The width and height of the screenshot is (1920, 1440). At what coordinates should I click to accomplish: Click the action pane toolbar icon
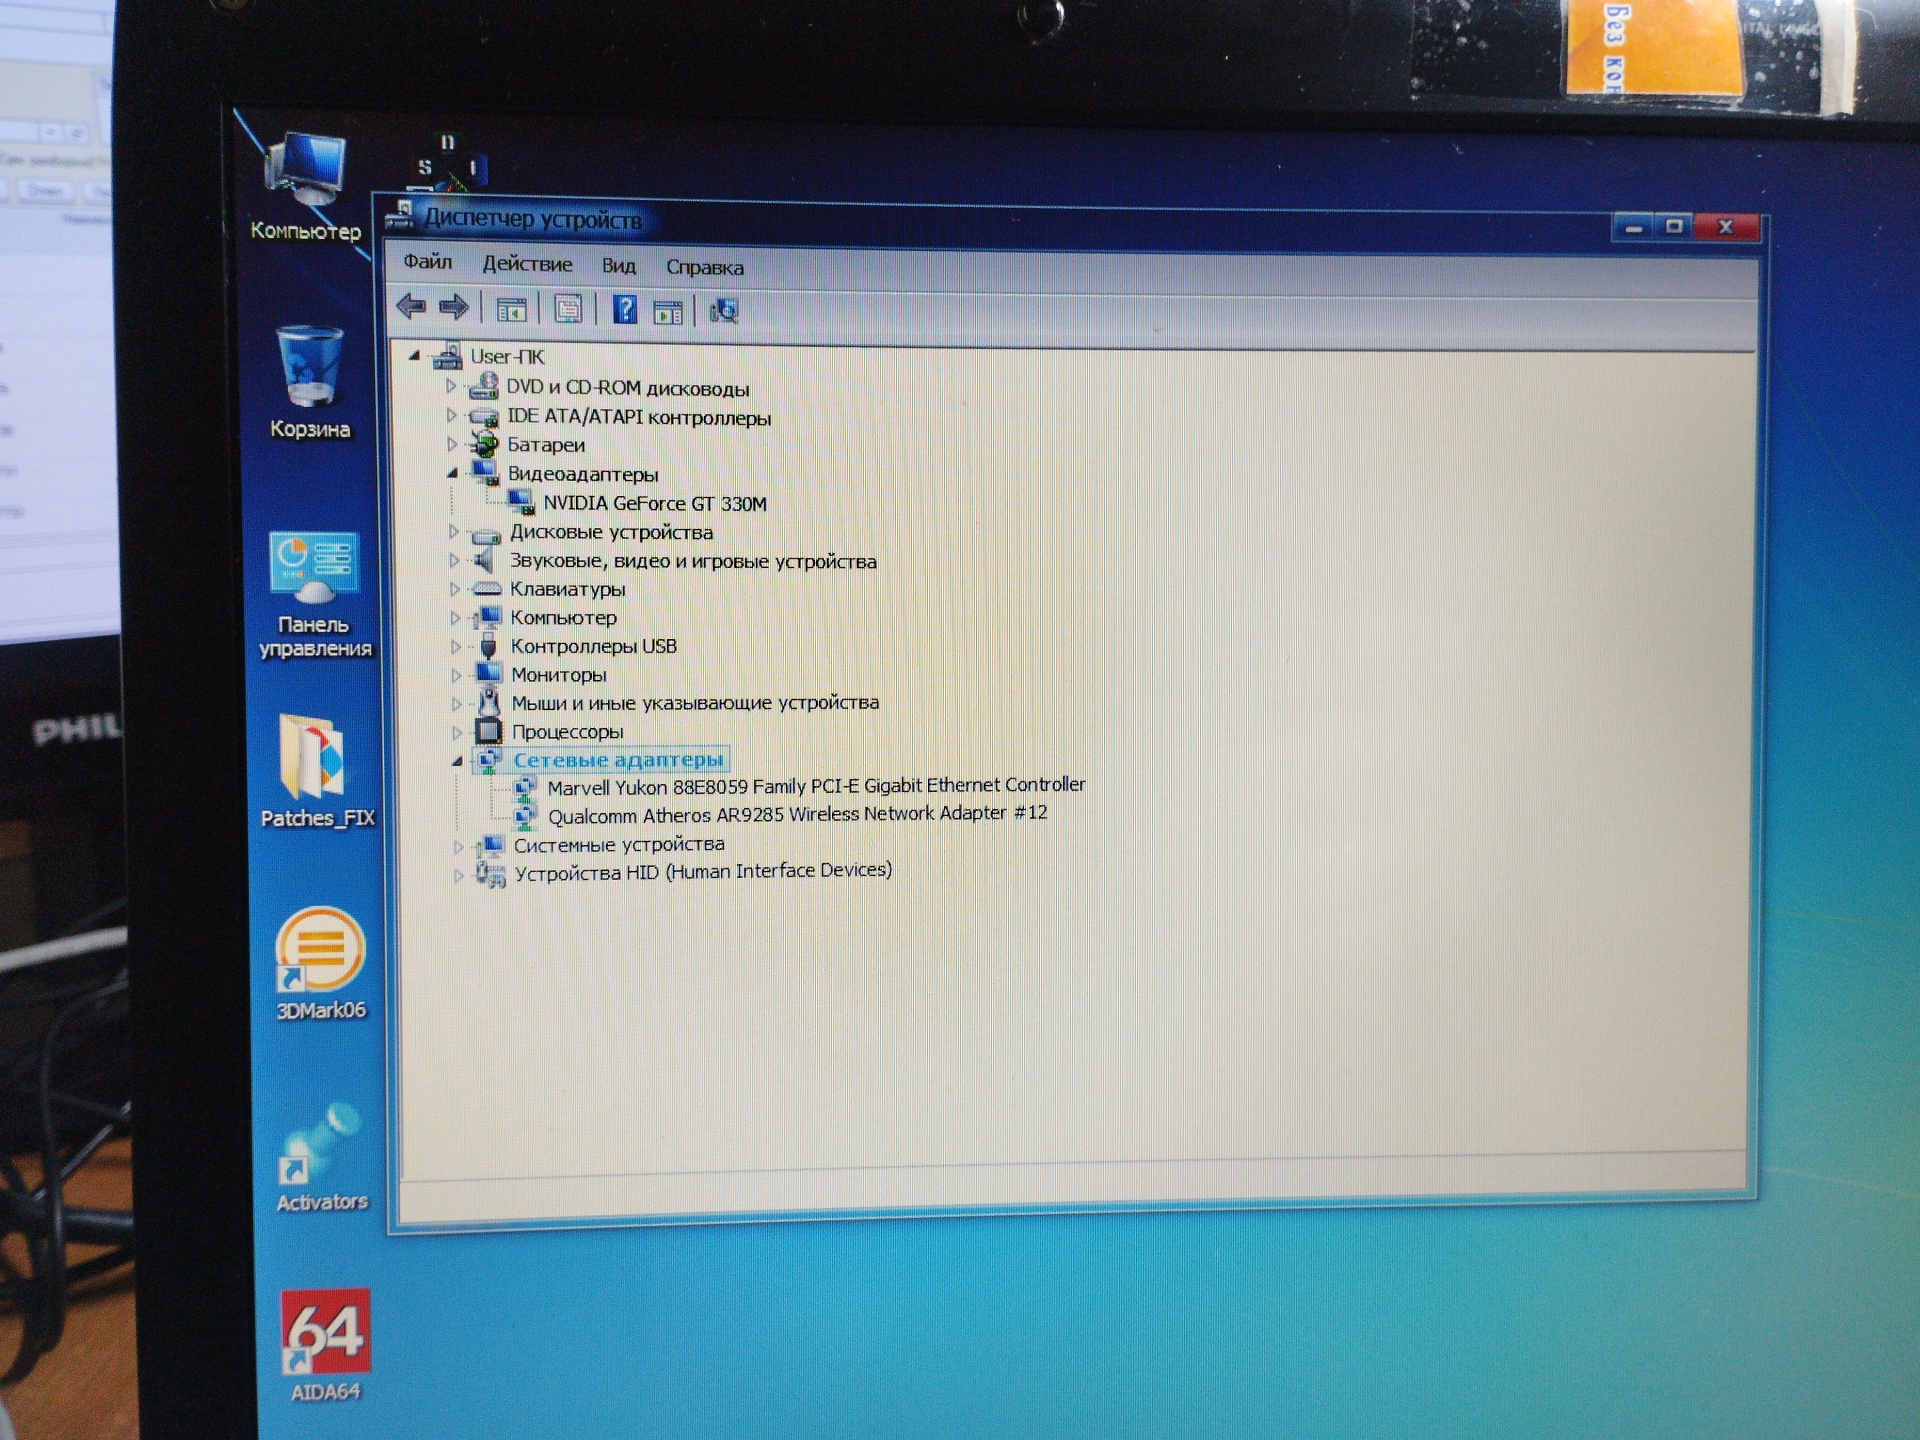[x=668, y=312]
